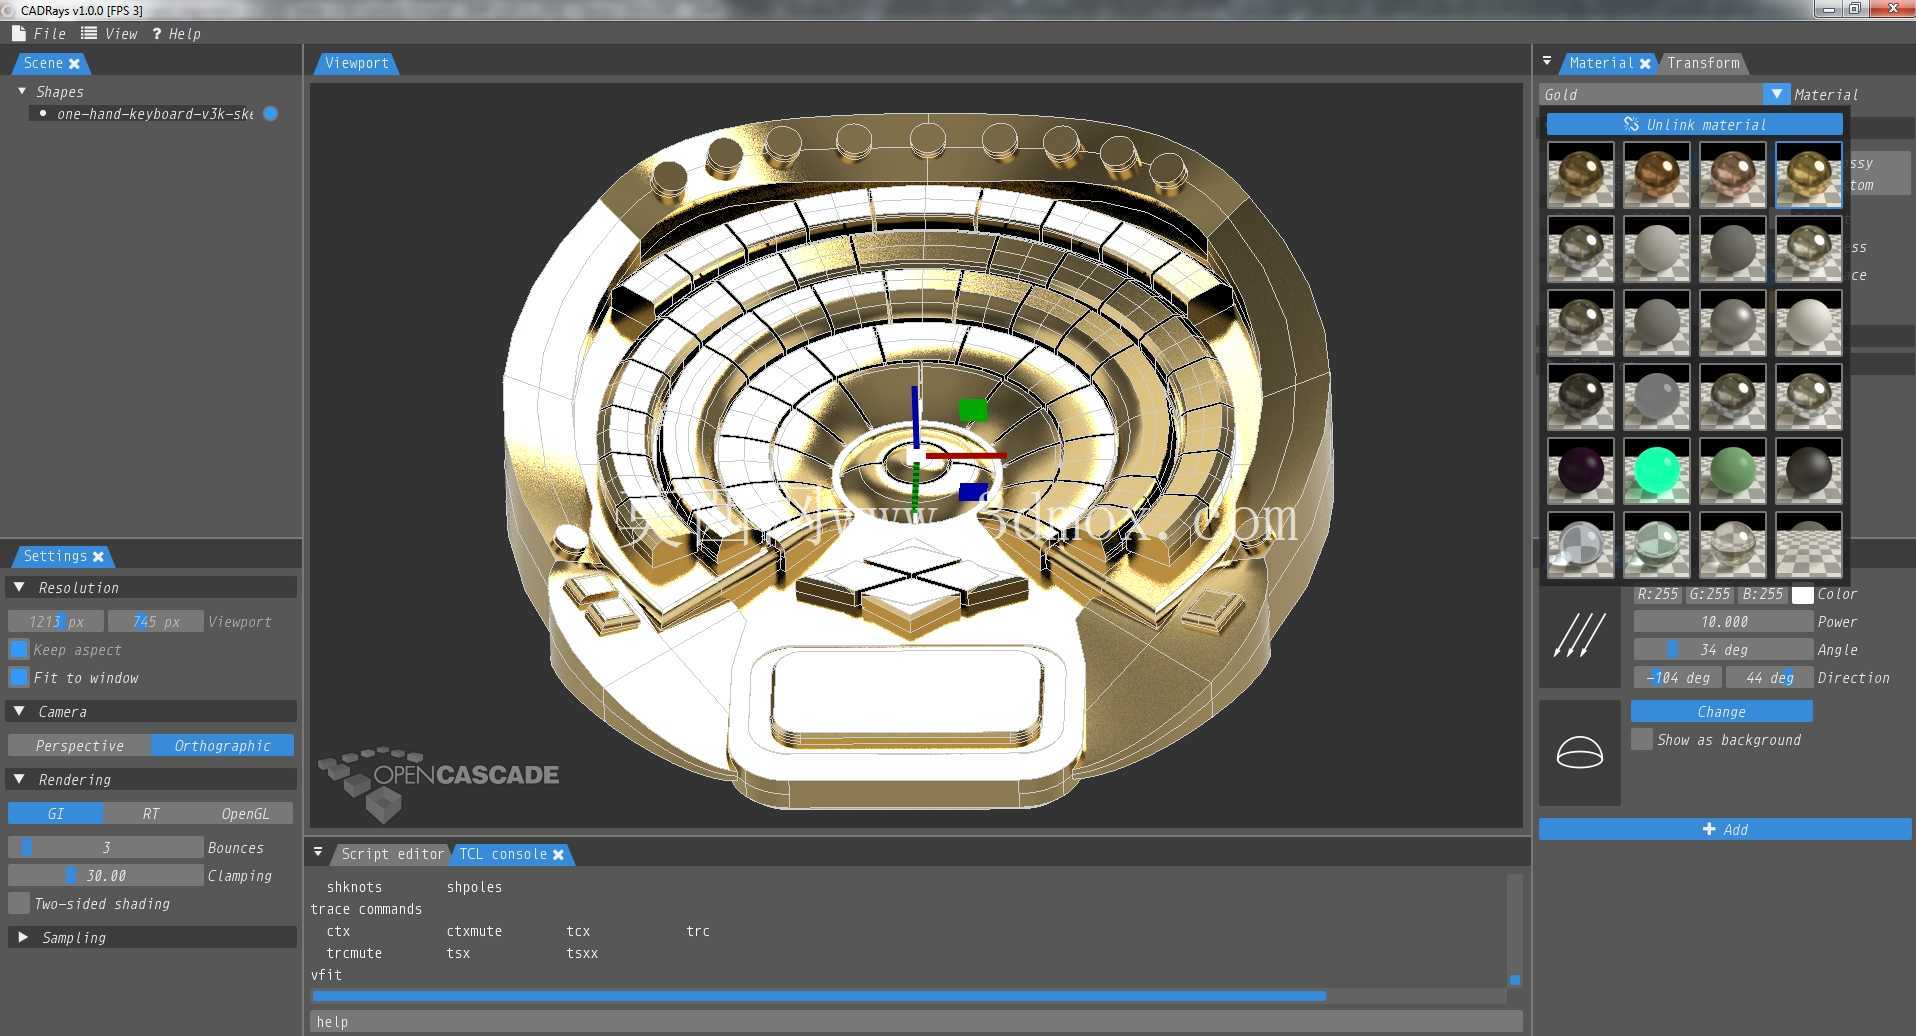The width and height of the screenshot is (1916, 1036).
Task: Switch to the Script editor tab
Action: [391, 854]
